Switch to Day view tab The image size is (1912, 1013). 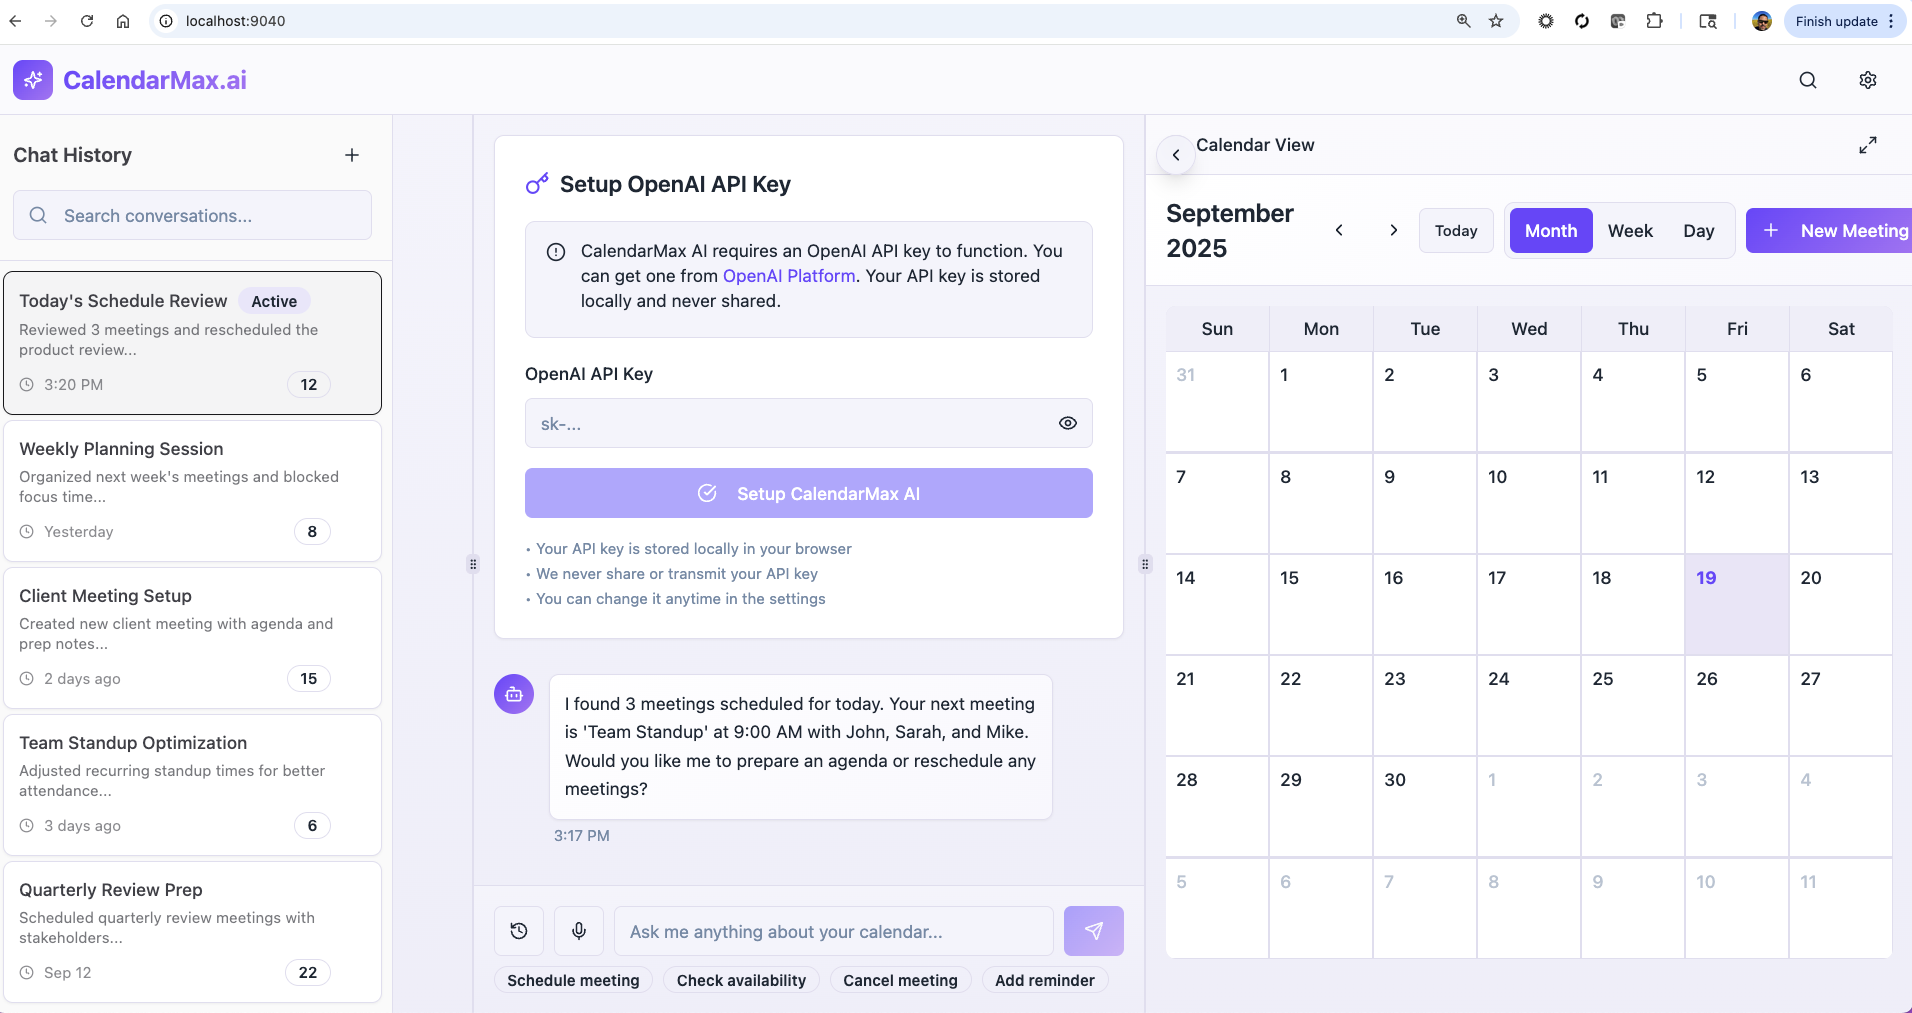1698,231
